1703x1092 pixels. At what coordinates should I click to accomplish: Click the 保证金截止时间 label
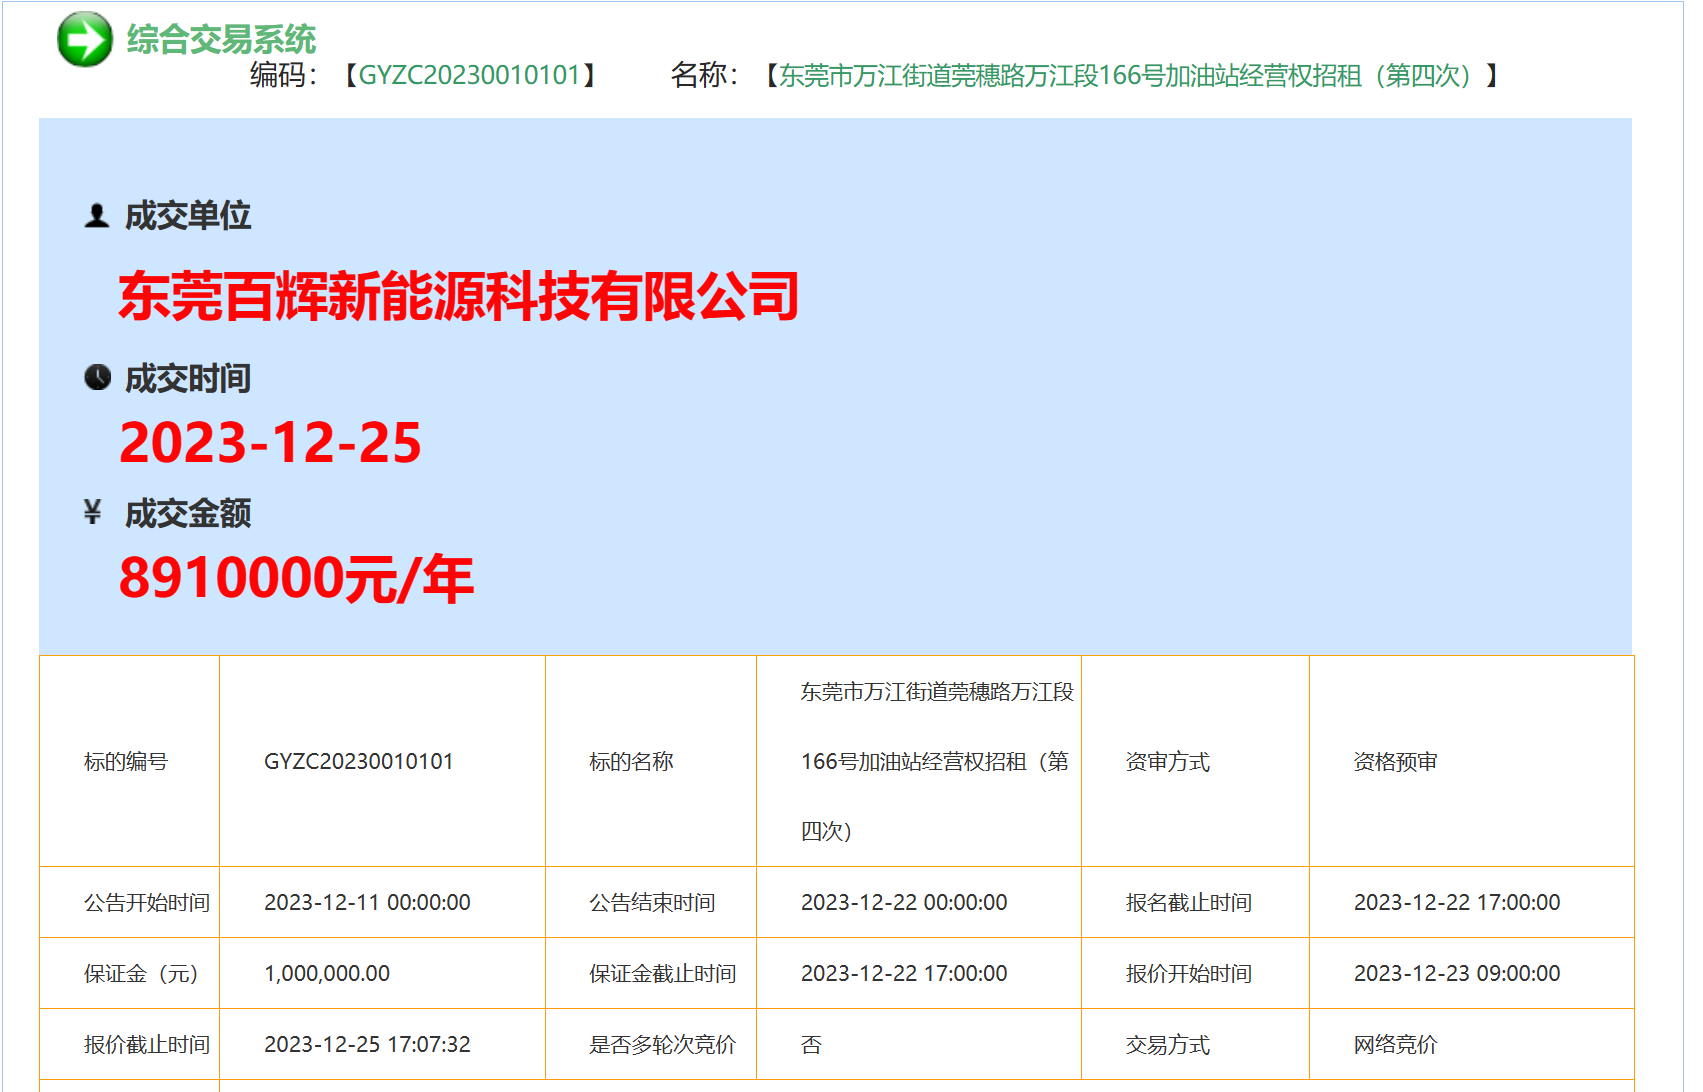click(x=663, y=974)
